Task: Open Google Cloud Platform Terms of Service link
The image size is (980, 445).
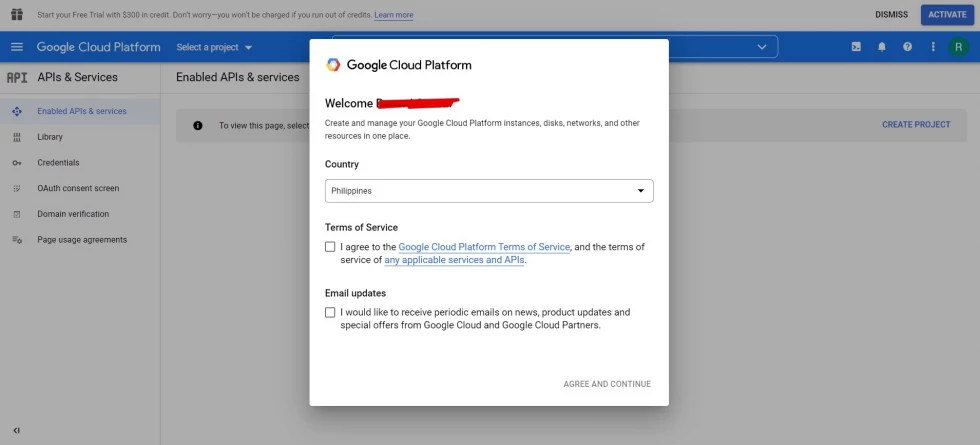Action: 484,247
